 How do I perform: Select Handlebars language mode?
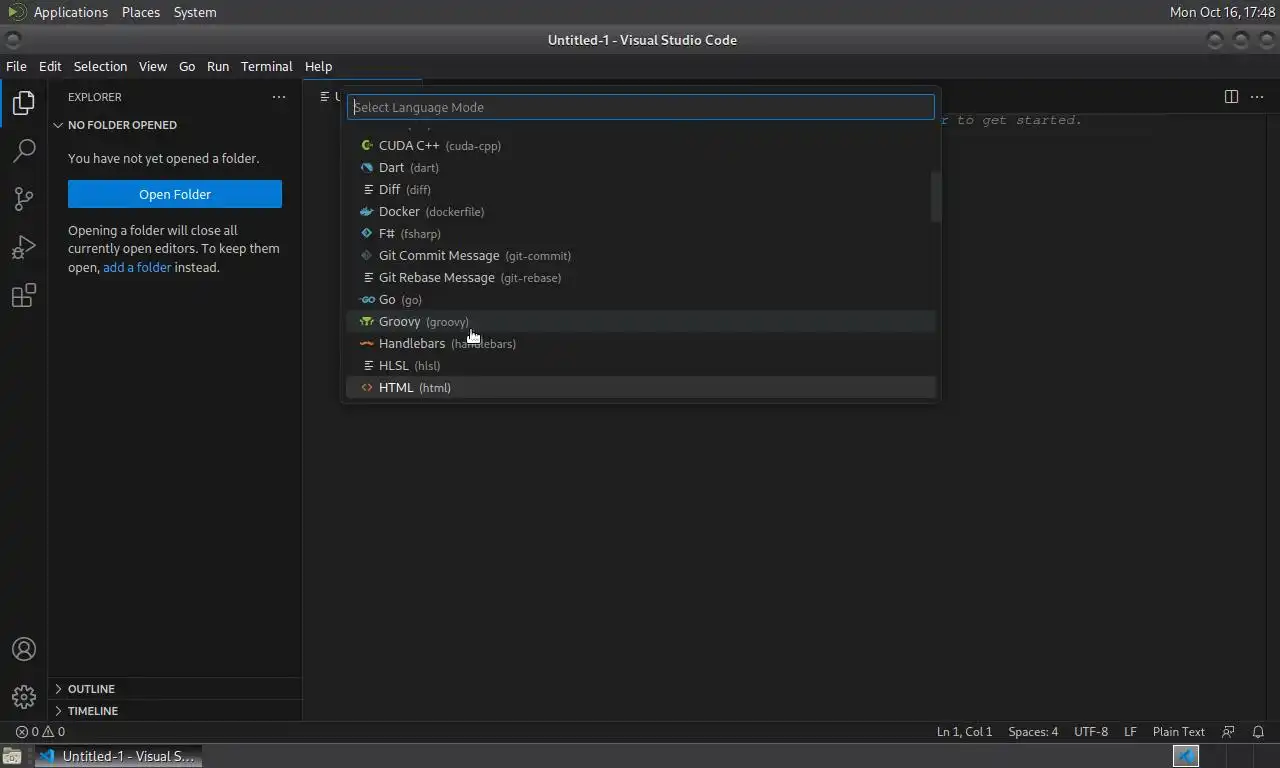[640, 343]
